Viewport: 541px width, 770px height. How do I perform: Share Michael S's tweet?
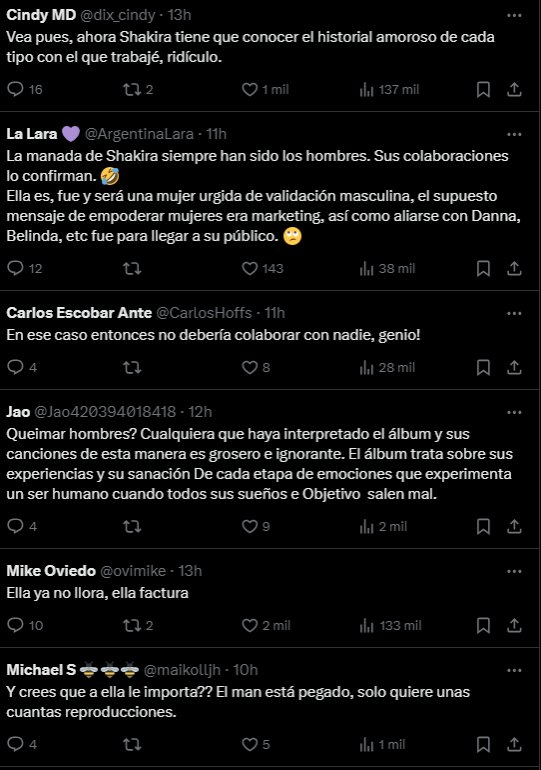[514, 744]
